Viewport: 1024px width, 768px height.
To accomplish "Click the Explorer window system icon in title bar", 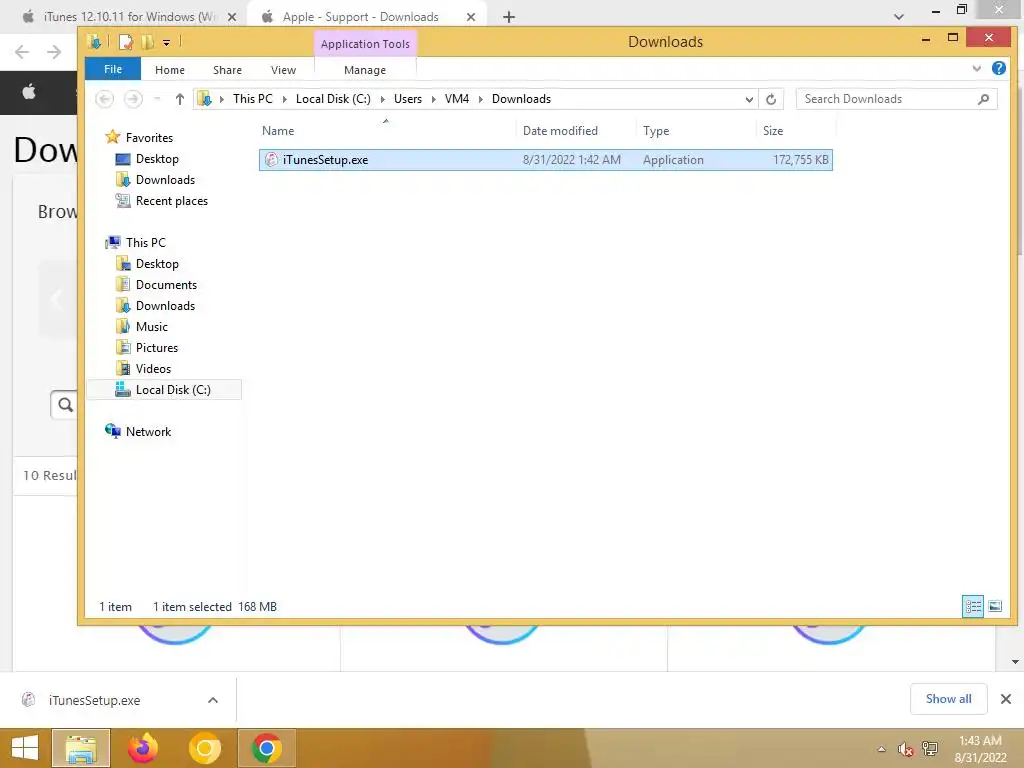I will (94, 42).
